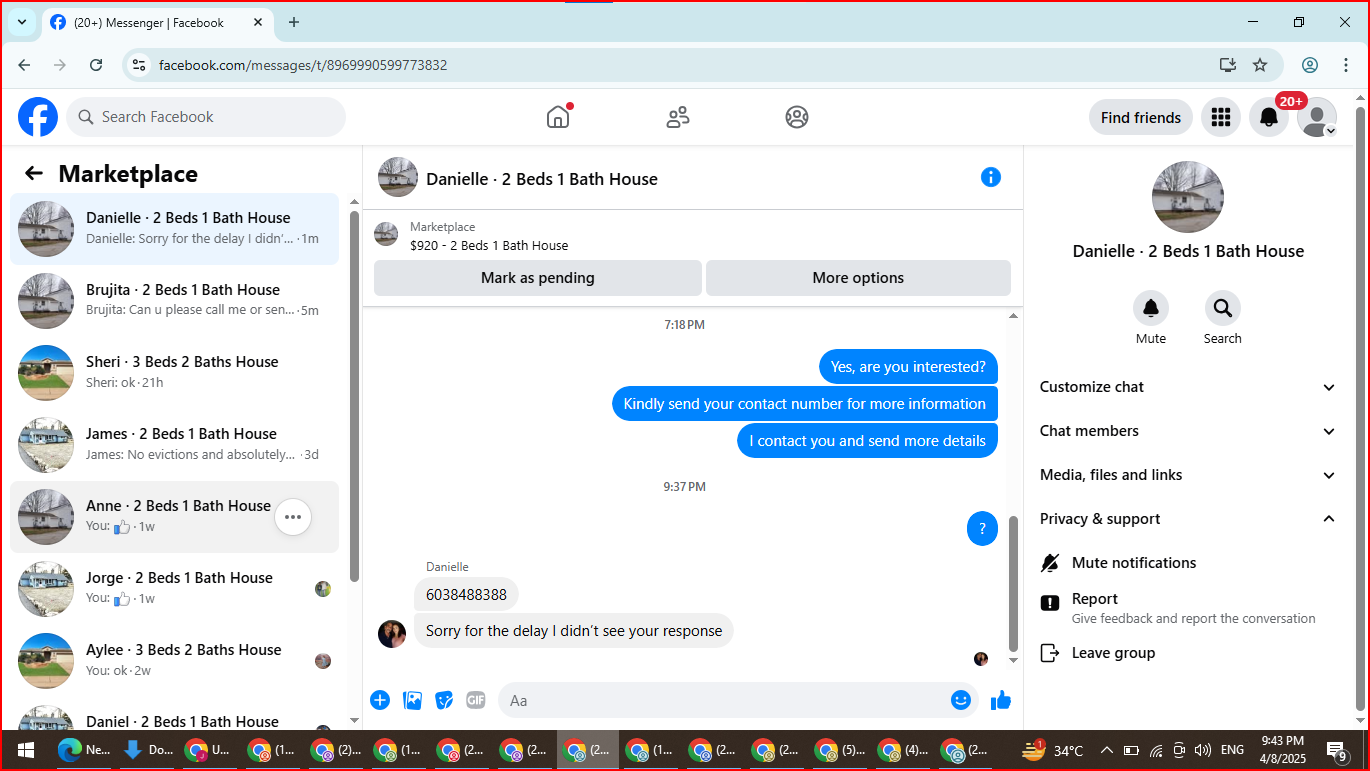Open the account profile avatar menu
This screenshot has width=1370, height=771.
coord(1317,117)
